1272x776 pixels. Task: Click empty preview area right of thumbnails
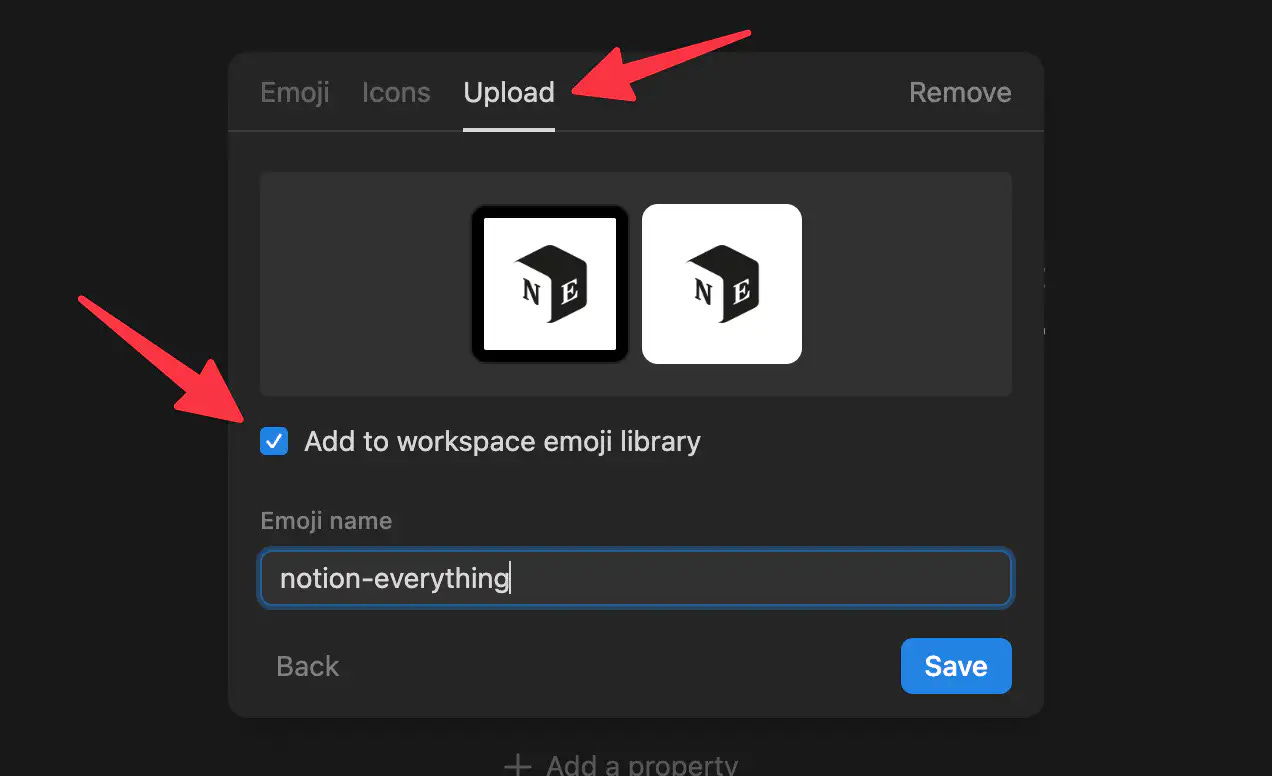907,284
